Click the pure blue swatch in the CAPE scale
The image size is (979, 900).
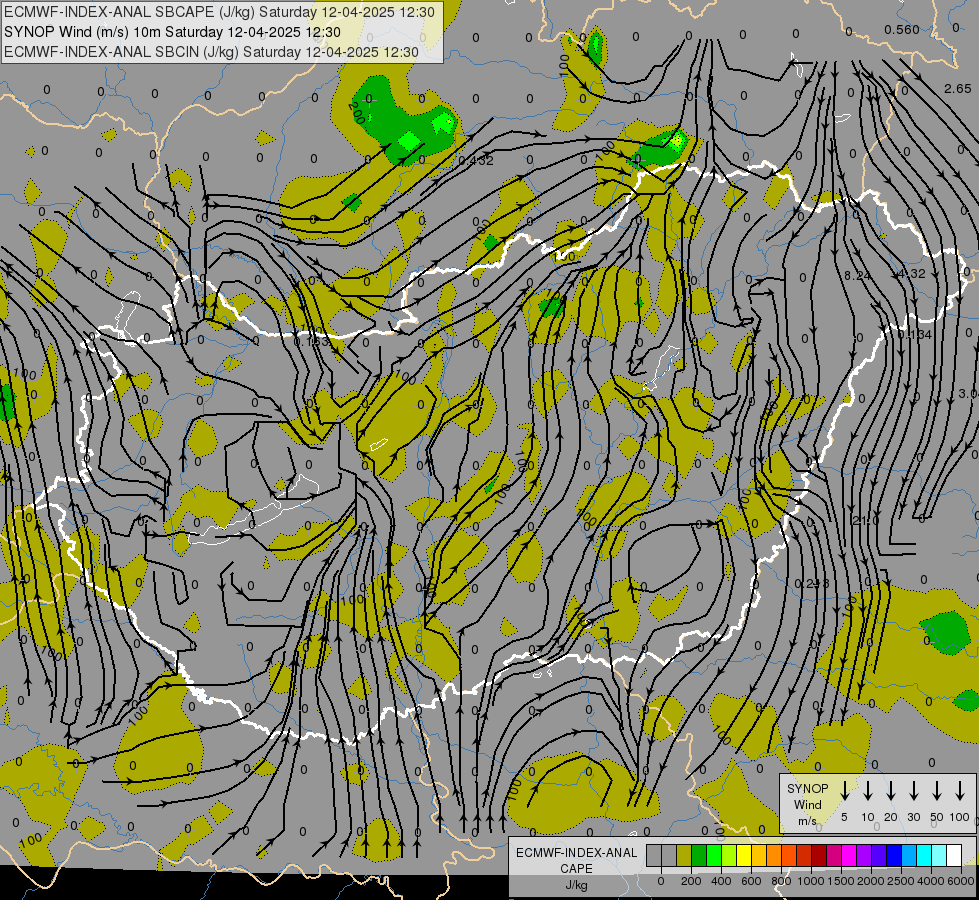pos(893,856)
